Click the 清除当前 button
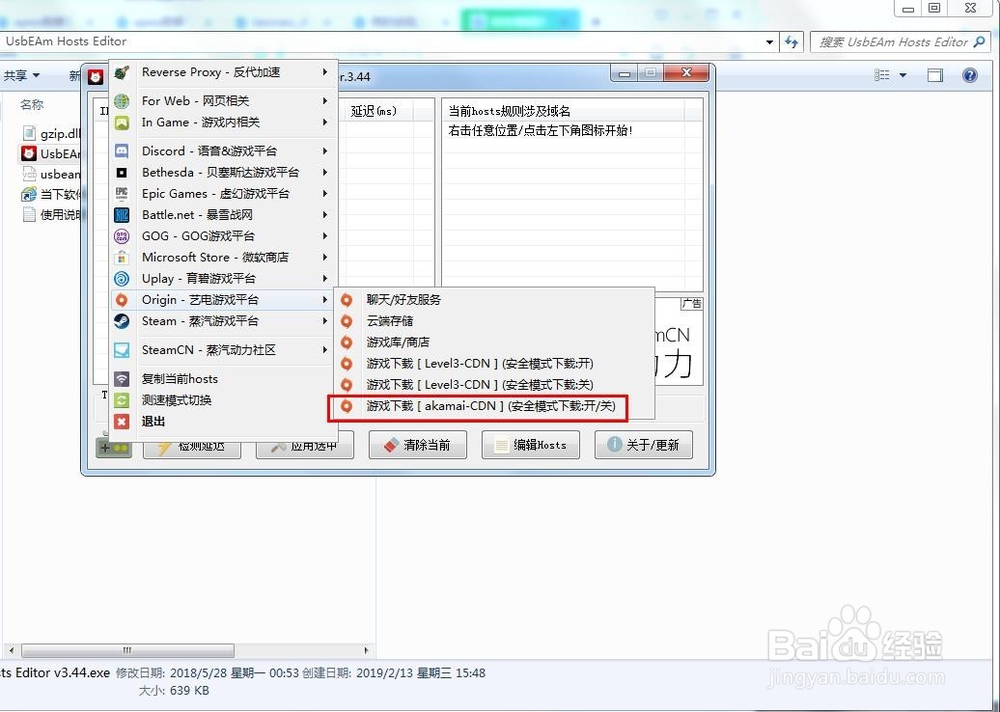The image size is (1000, 712). (418, 445)
